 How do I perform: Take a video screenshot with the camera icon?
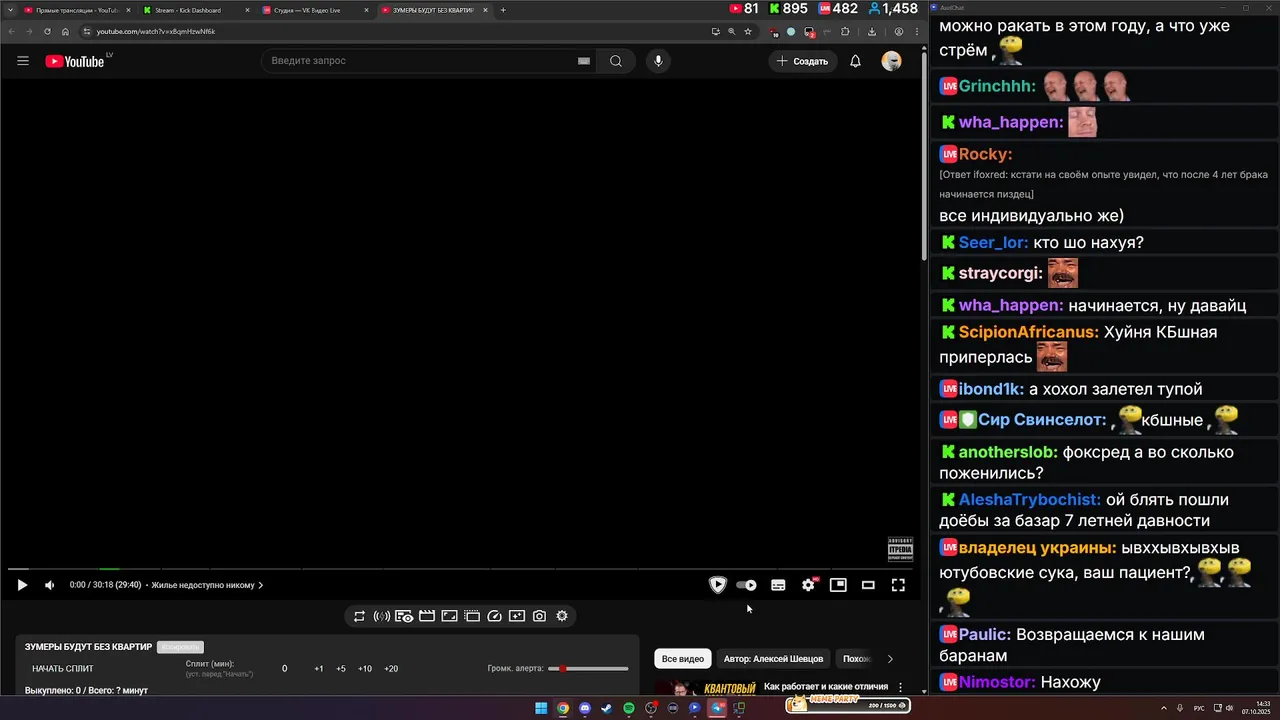539,616
